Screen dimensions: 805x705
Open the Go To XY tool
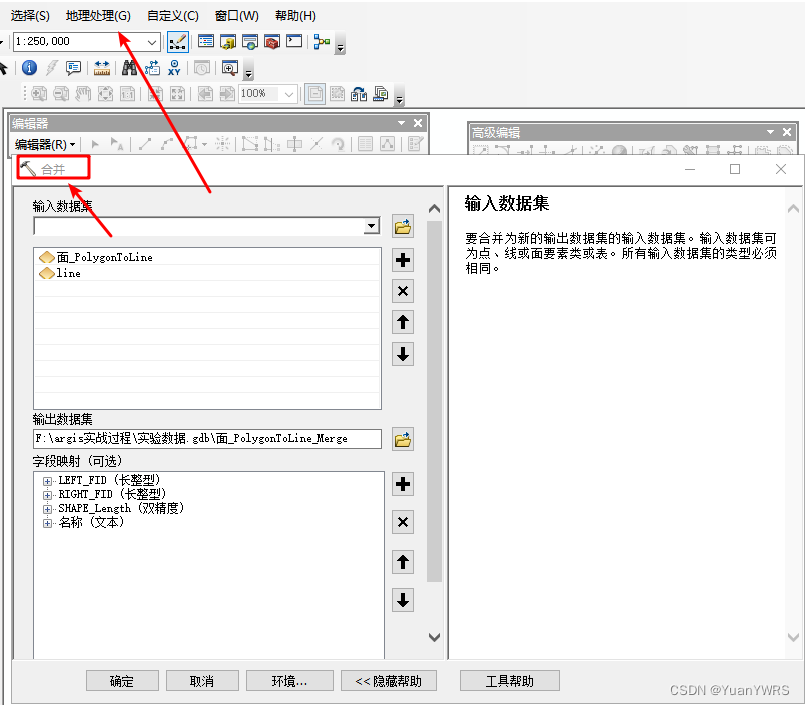coord(174,68)
